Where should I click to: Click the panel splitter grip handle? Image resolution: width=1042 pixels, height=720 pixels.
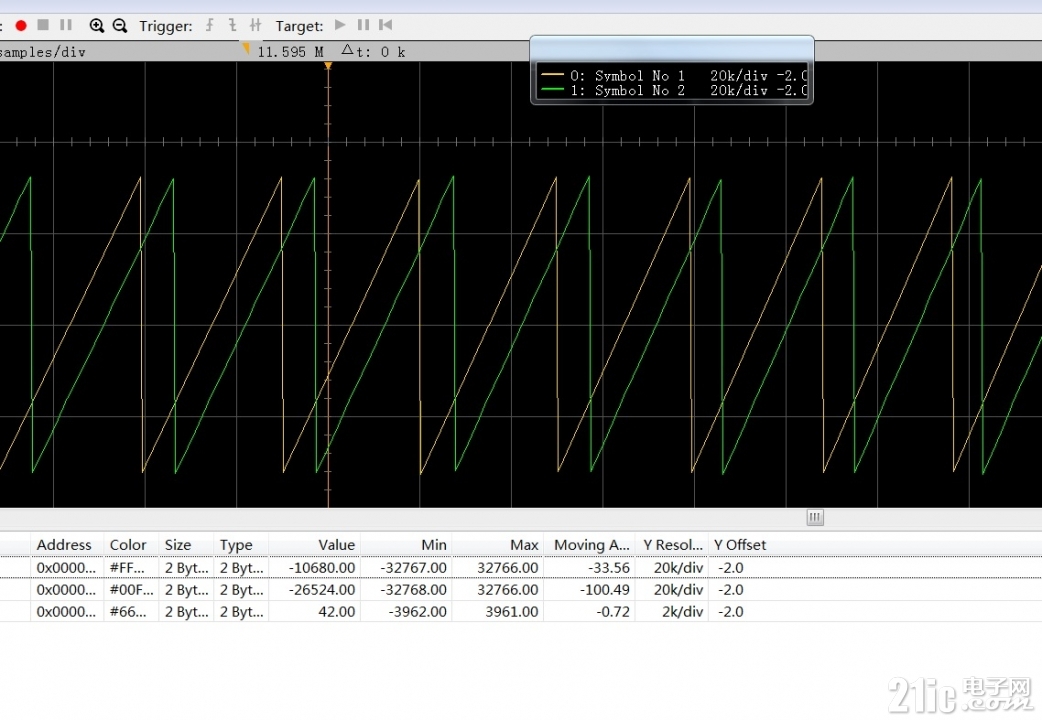click(815, 517)
